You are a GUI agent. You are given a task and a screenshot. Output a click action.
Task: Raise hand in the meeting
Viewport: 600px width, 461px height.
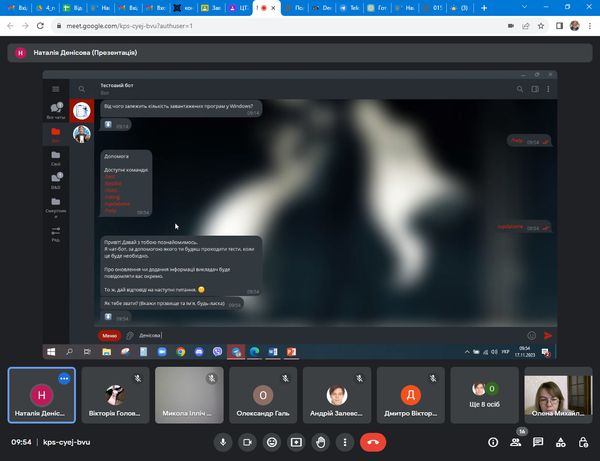click(321, 441)
